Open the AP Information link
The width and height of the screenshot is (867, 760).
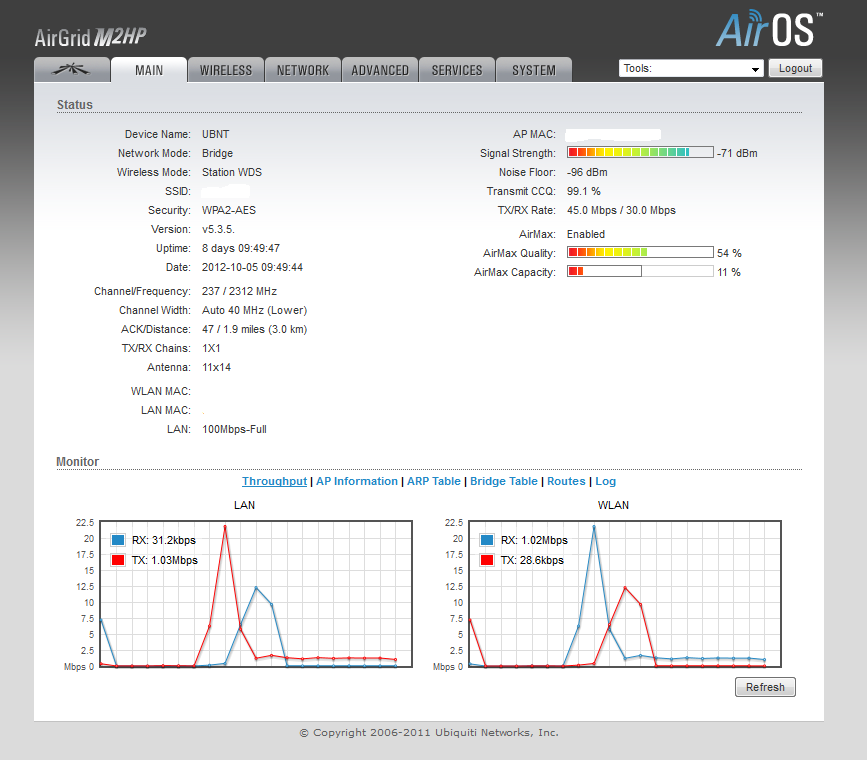pyautogui.click(x=357, y=481)
